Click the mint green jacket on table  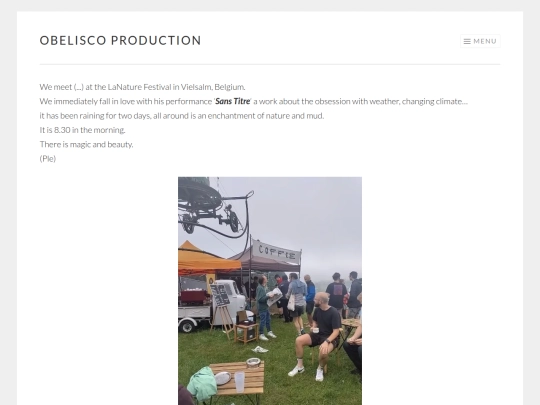click(202, 384)
